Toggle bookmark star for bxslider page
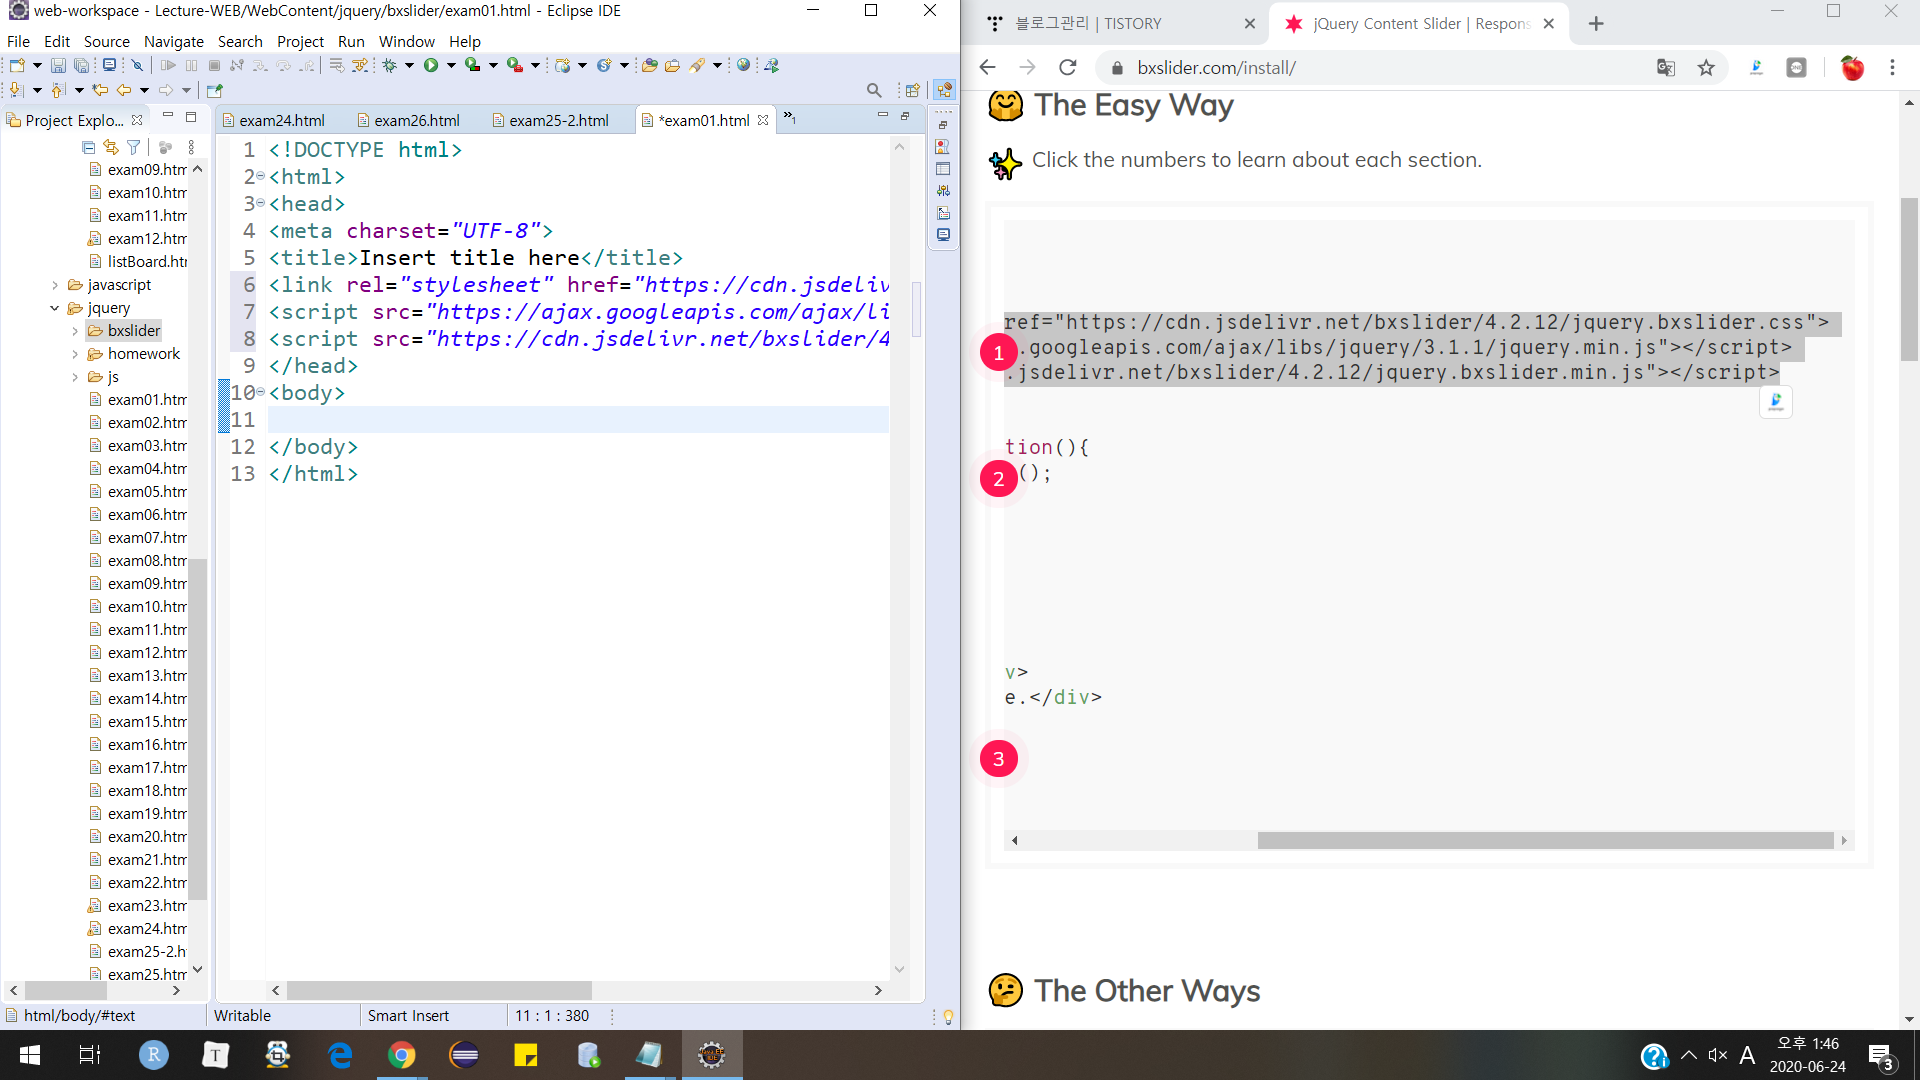Viewport: 1920px width, 1080px height. (x=1706, y=68)
